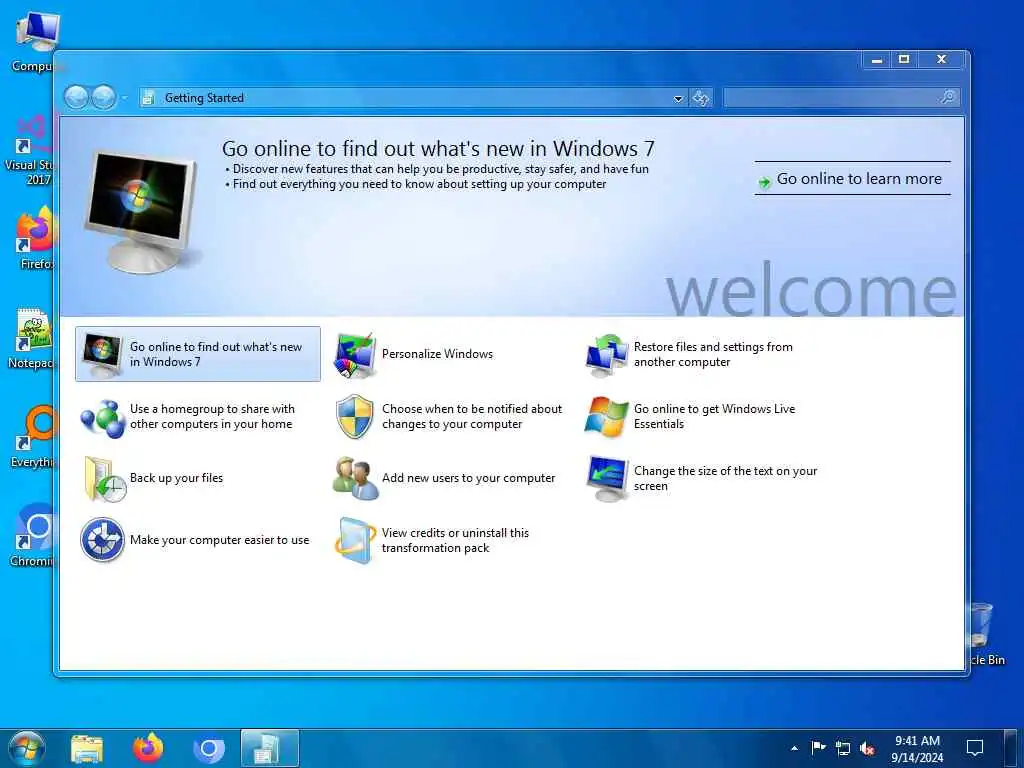Click the network tray icon
Viewport: 1024px width, 768px height.
pos(842,748)
